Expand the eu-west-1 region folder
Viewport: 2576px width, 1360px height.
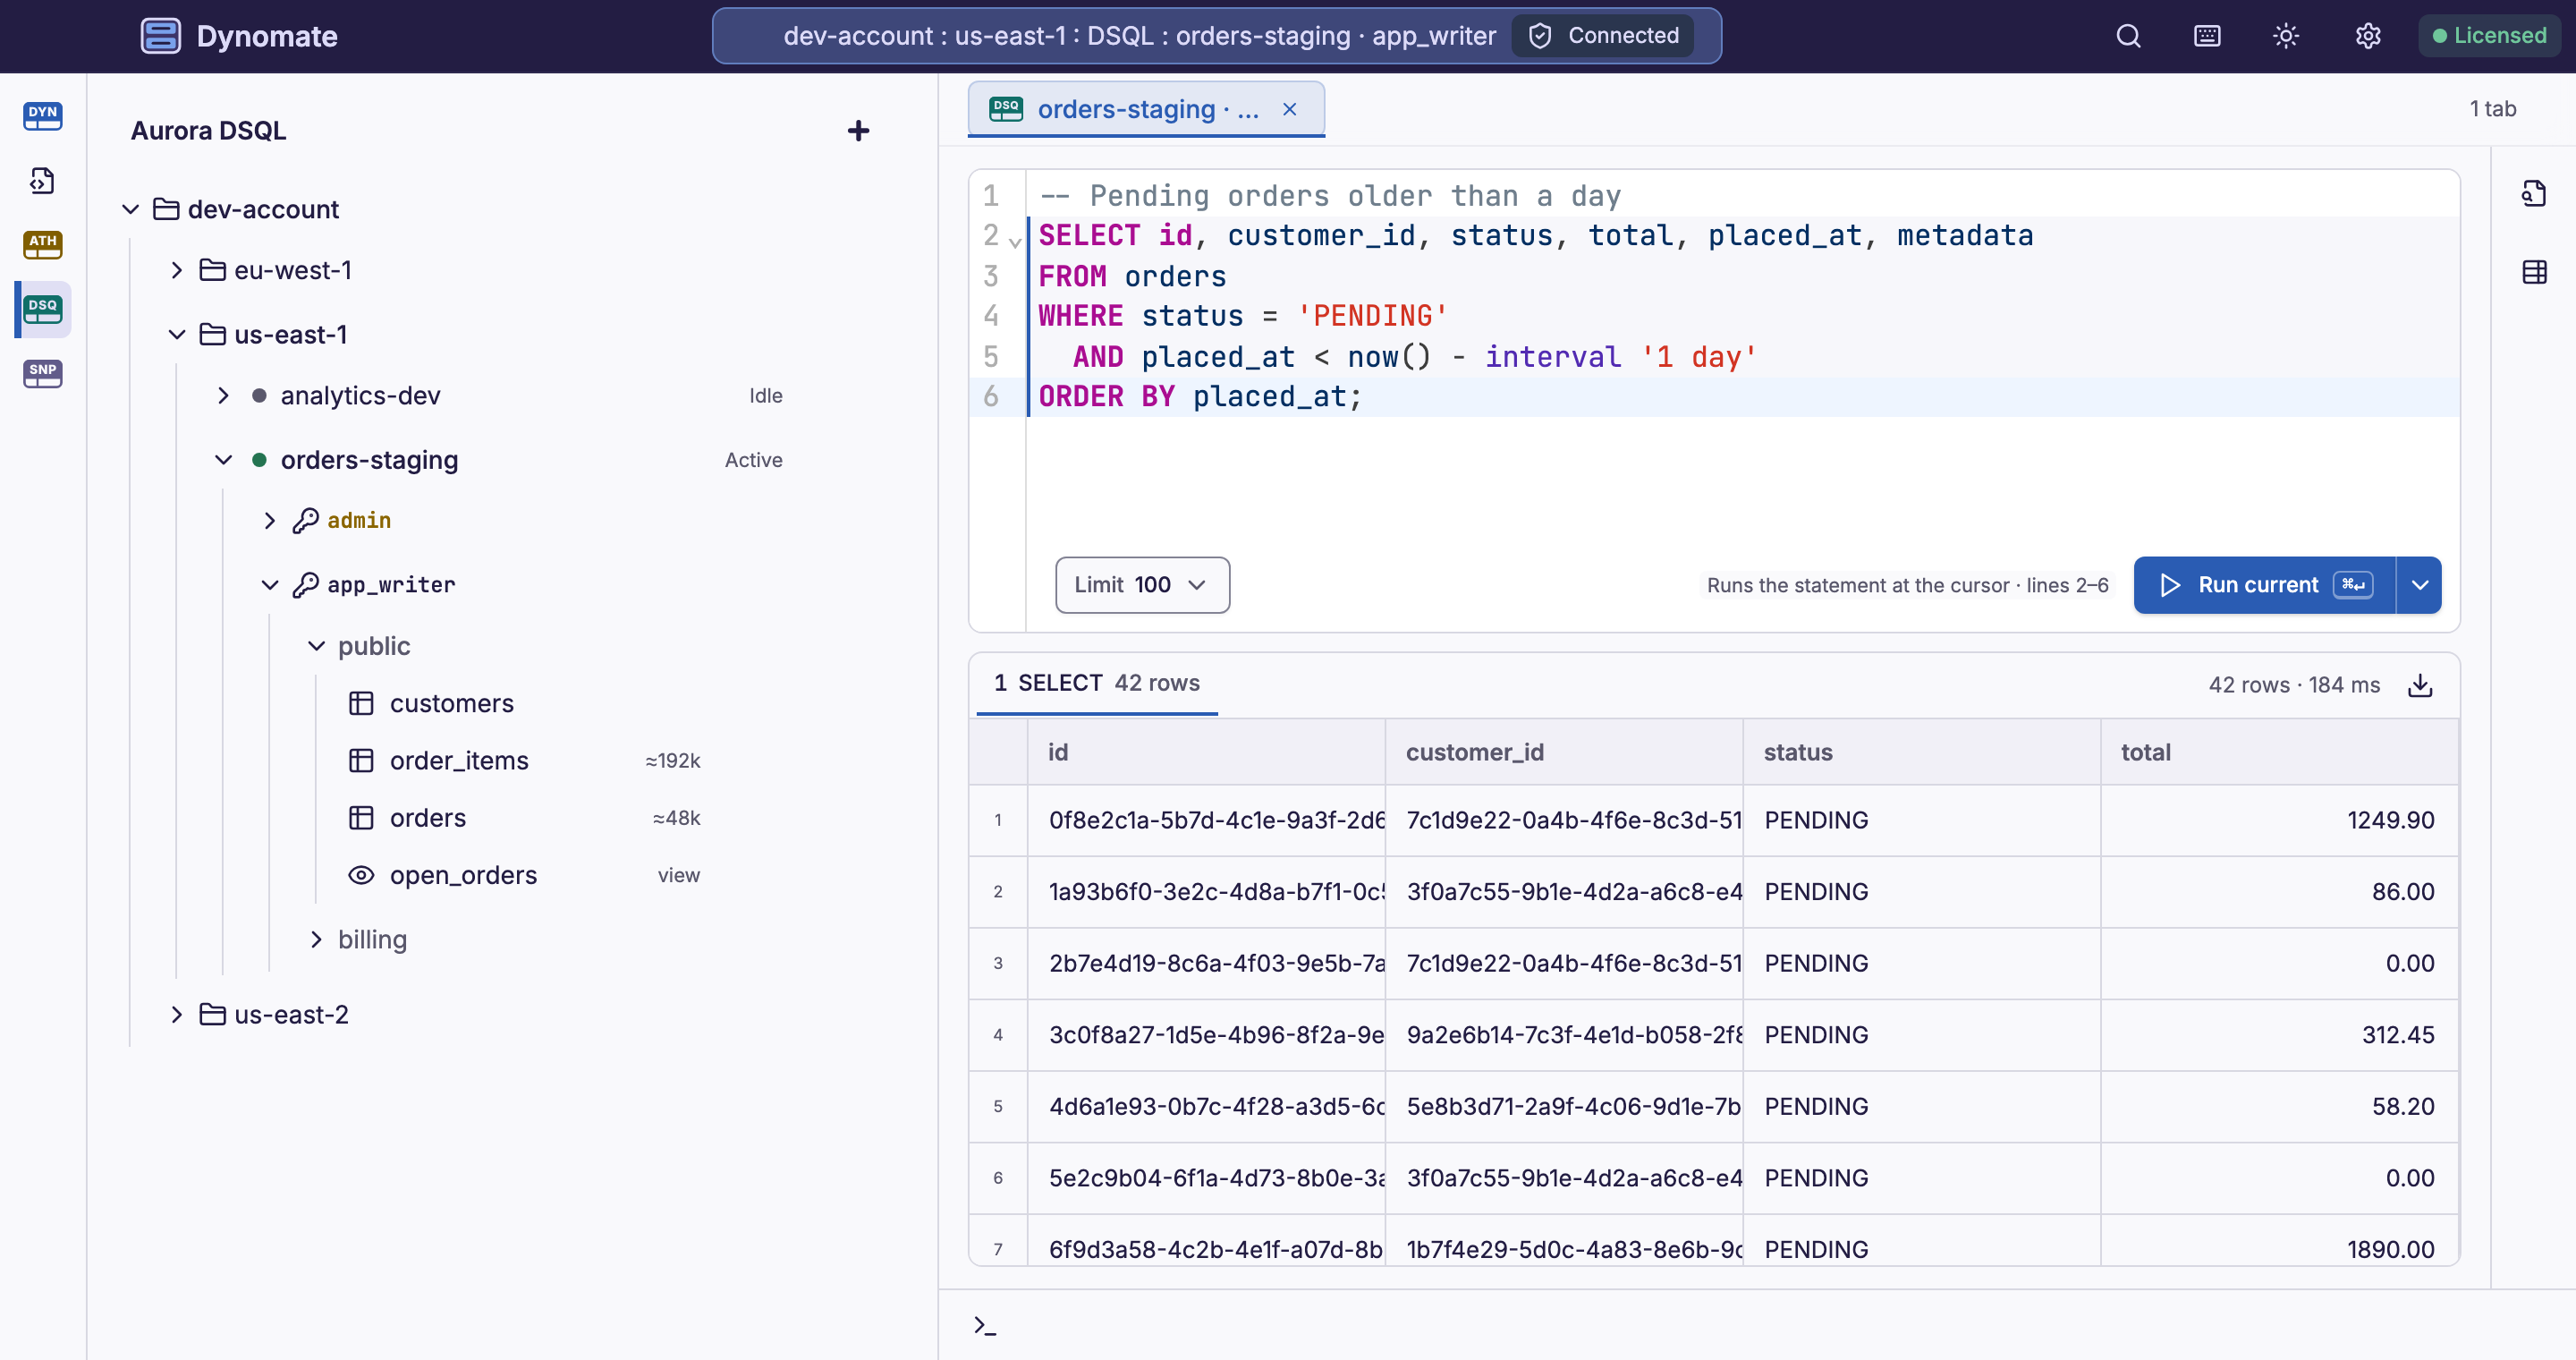coord(177,270)
